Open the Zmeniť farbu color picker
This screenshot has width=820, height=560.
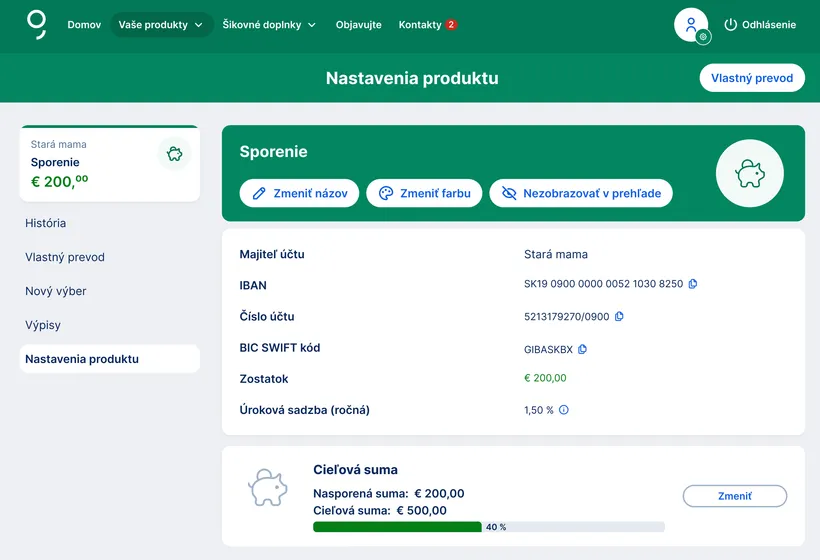[425, 193]
